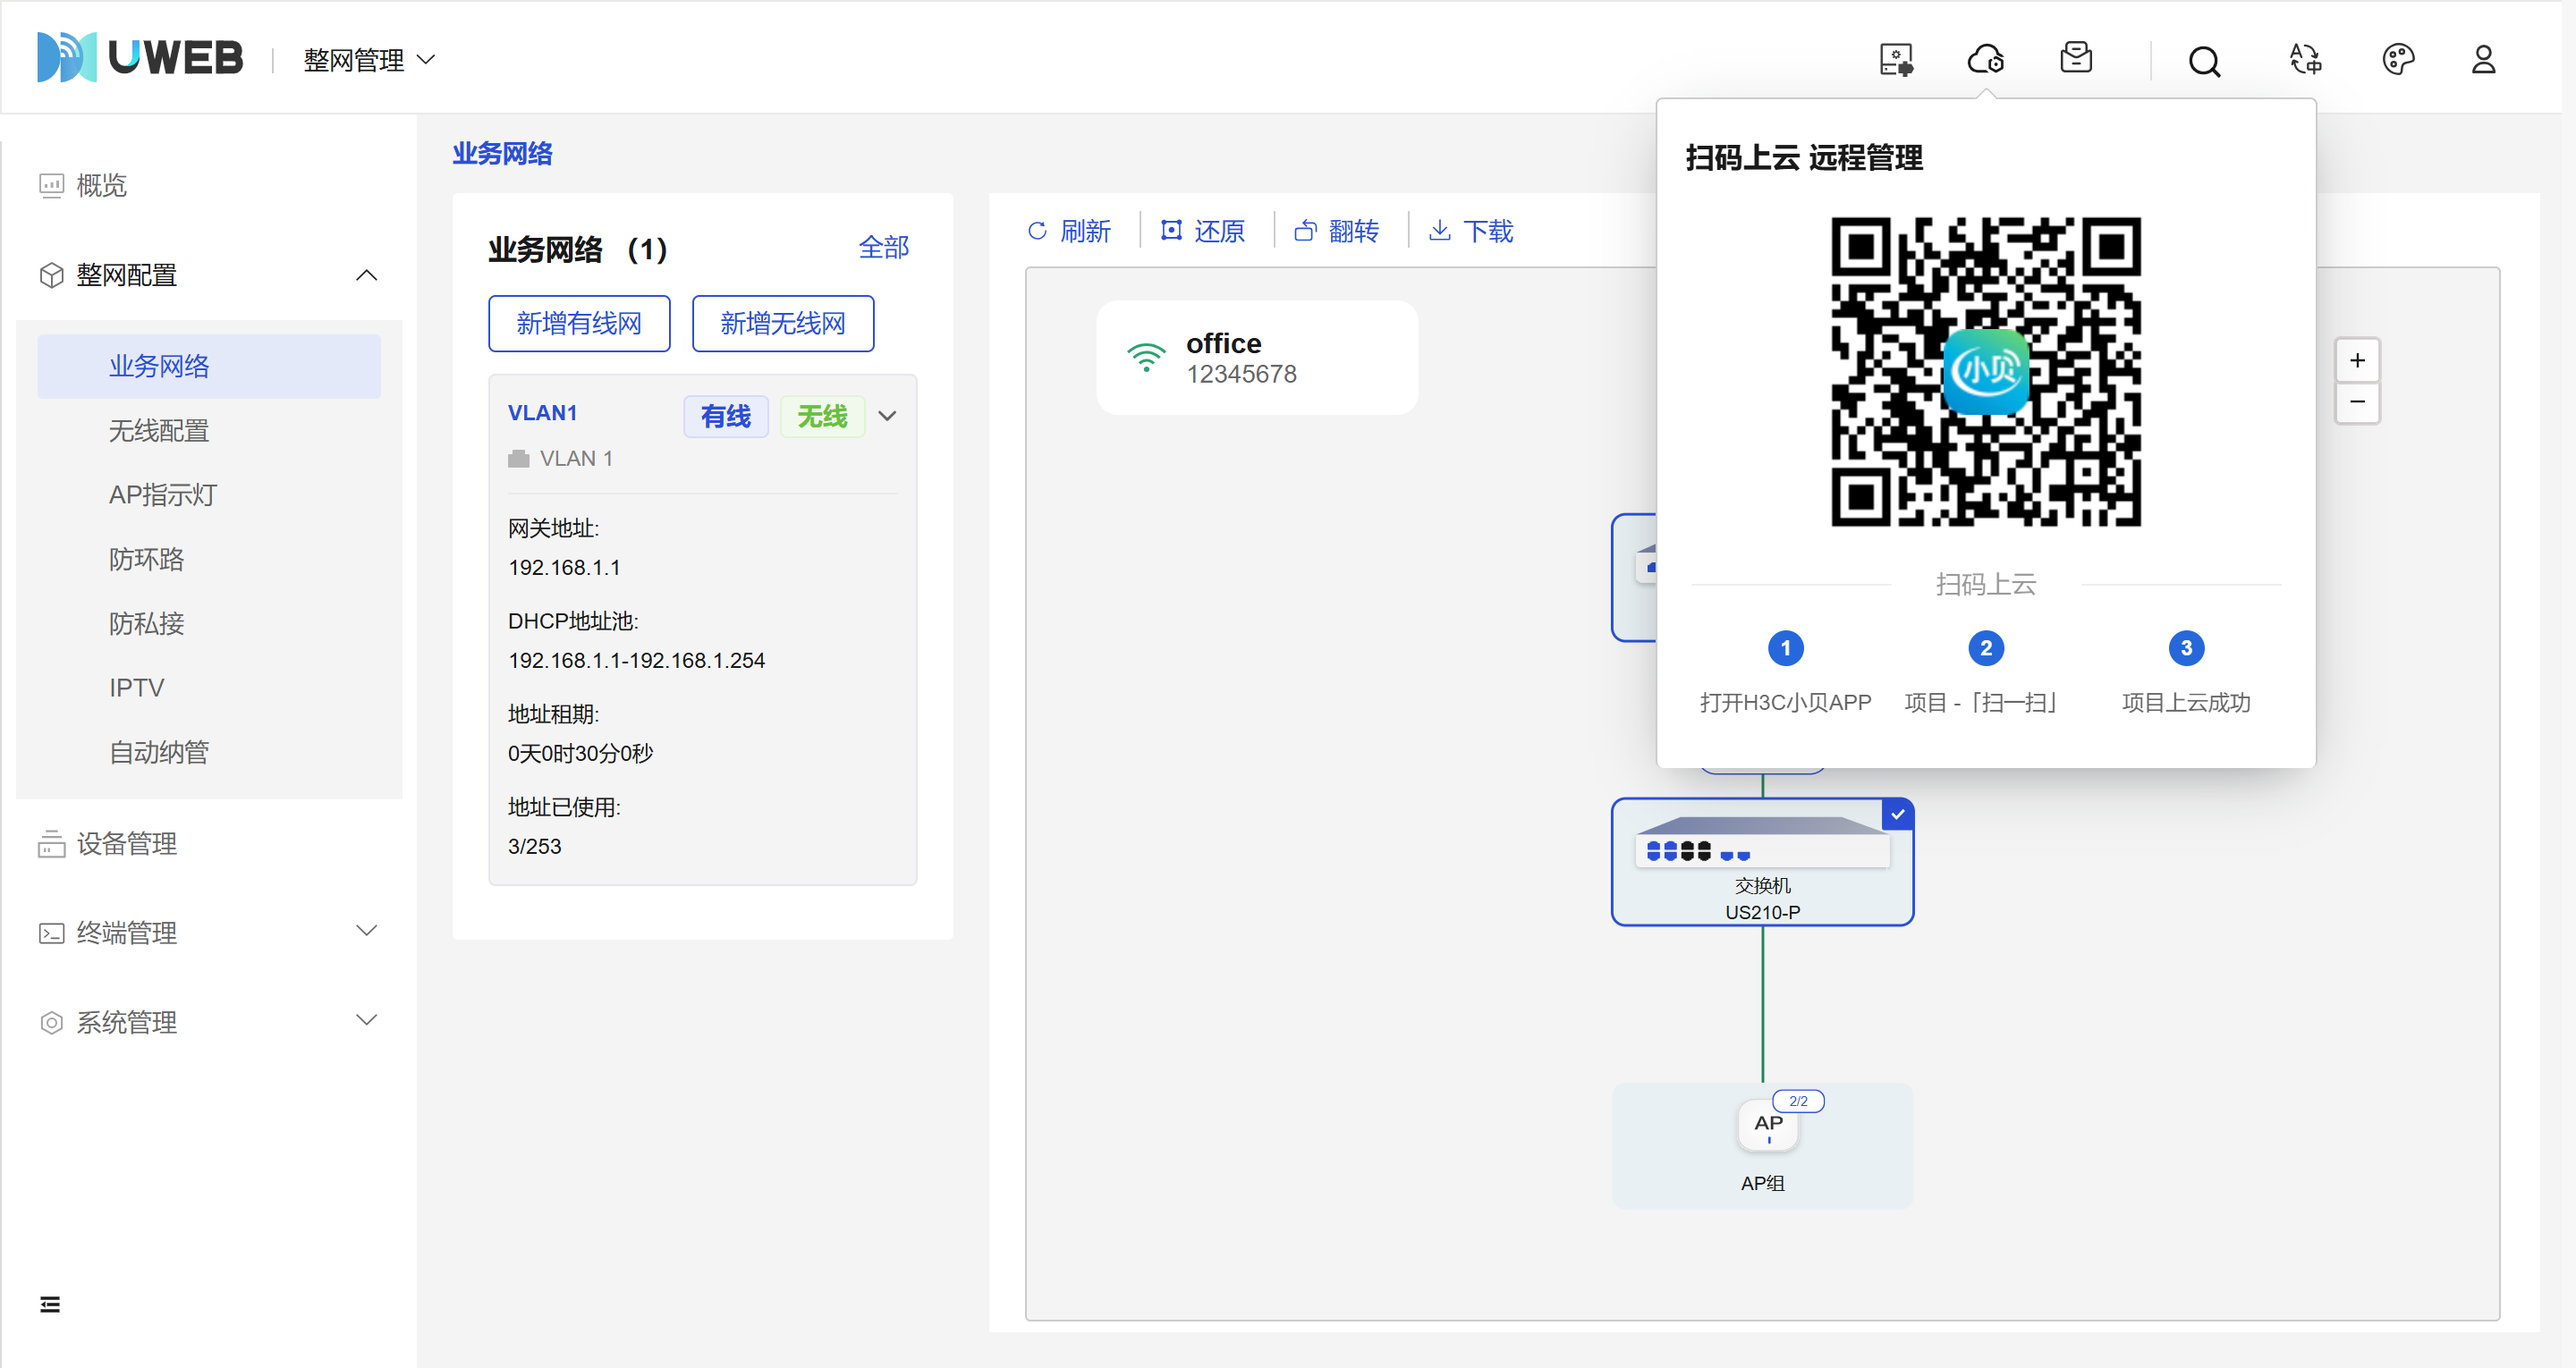Click the VLAN1 title
Viewport: 2576px width, 1368px height.
click(543, 413)
